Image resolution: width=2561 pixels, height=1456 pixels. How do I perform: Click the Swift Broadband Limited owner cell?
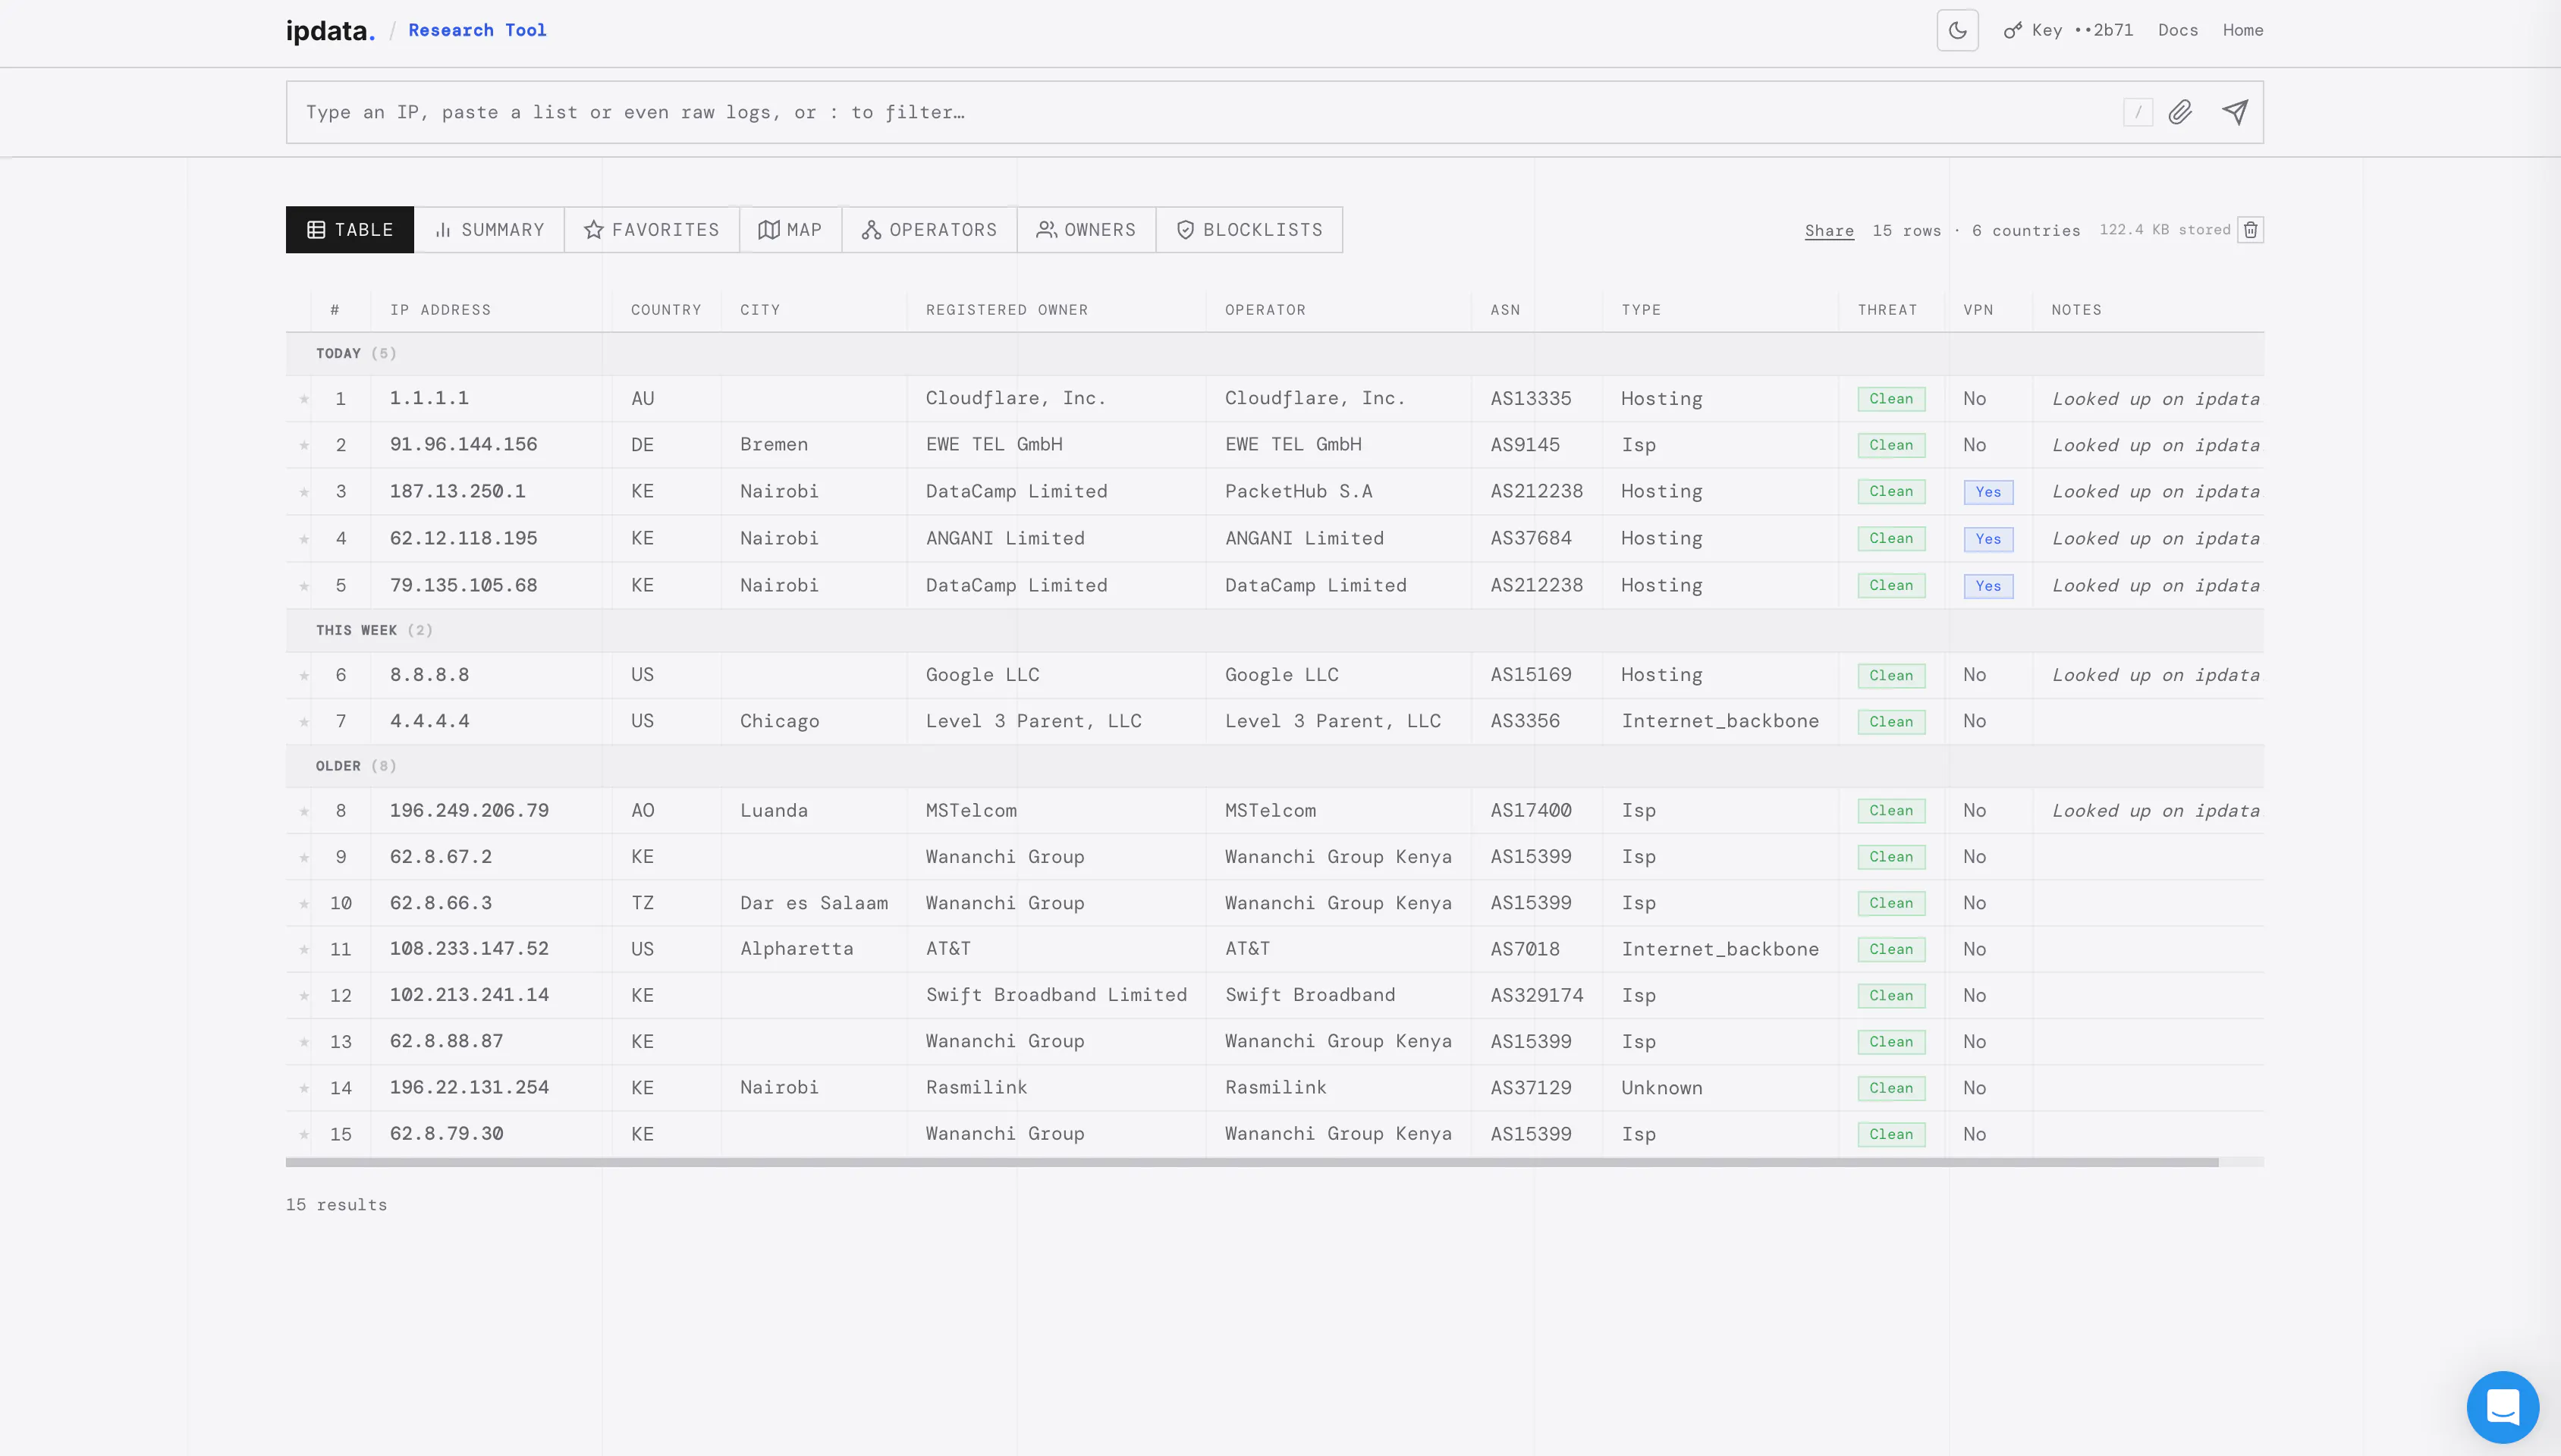point(1056,995)
